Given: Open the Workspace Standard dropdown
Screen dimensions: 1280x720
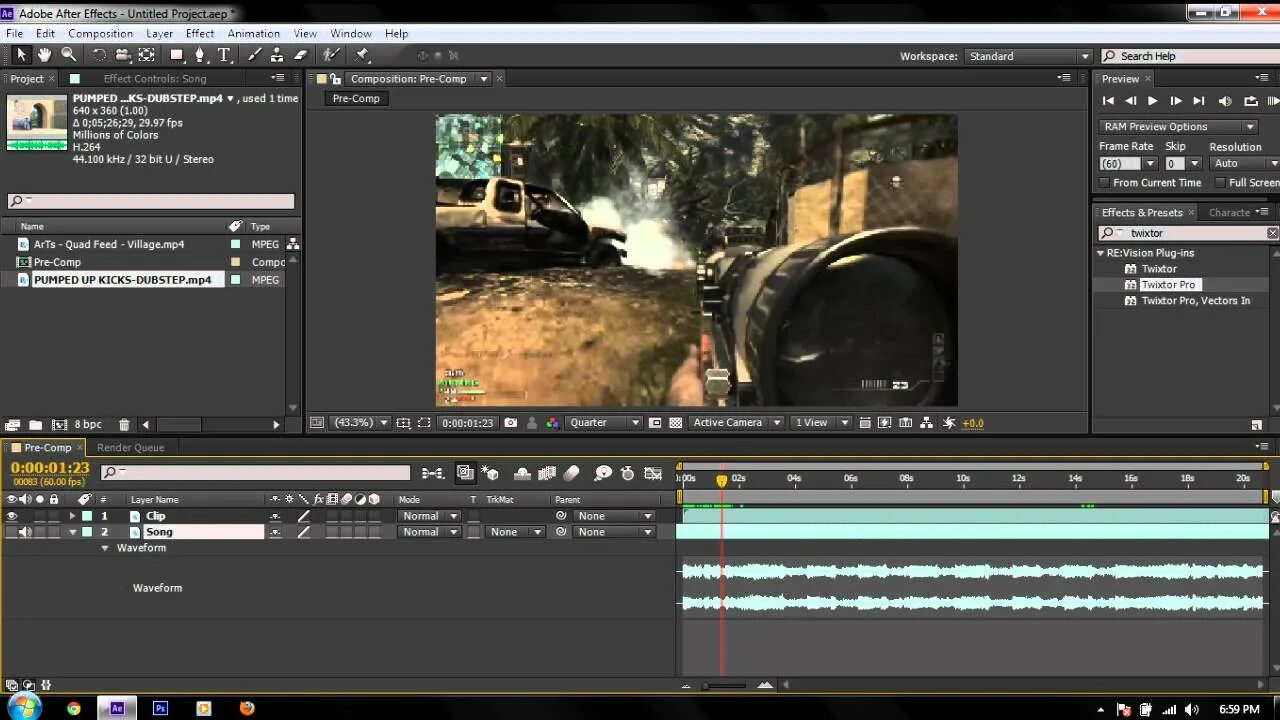Looking at the screenshot, I should point(1027,57).
